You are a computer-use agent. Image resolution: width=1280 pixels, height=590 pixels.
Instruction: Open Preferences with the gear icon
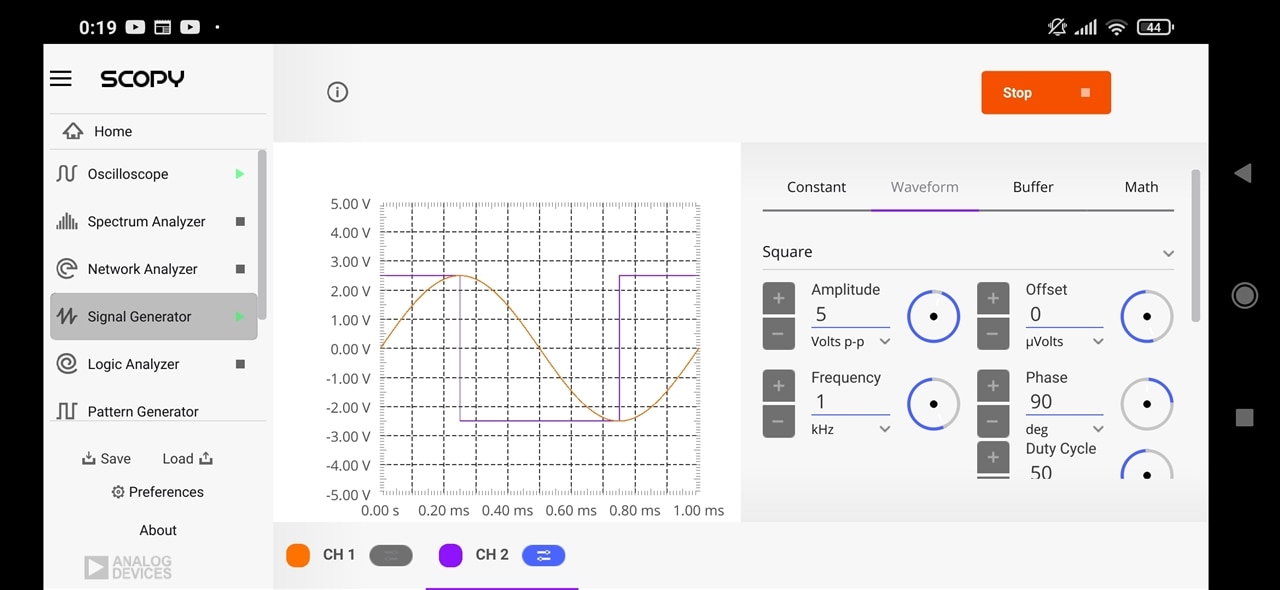click(157, 492)
